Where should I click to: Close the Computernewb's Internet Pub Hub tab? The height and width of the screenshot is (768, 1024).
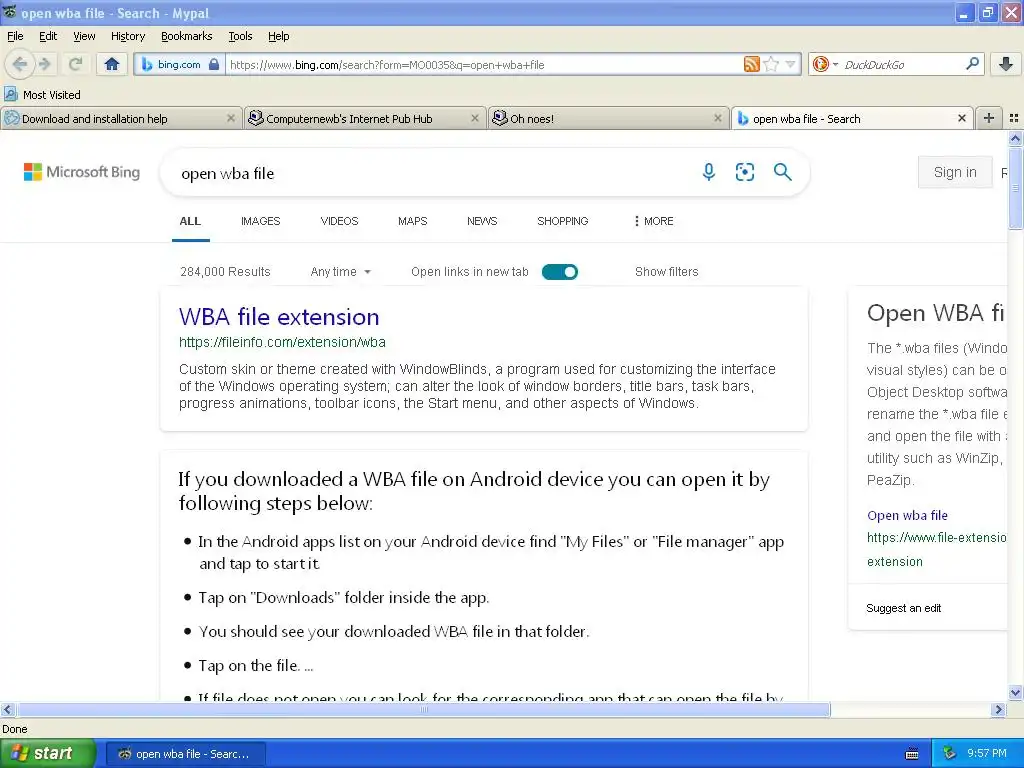475,118
